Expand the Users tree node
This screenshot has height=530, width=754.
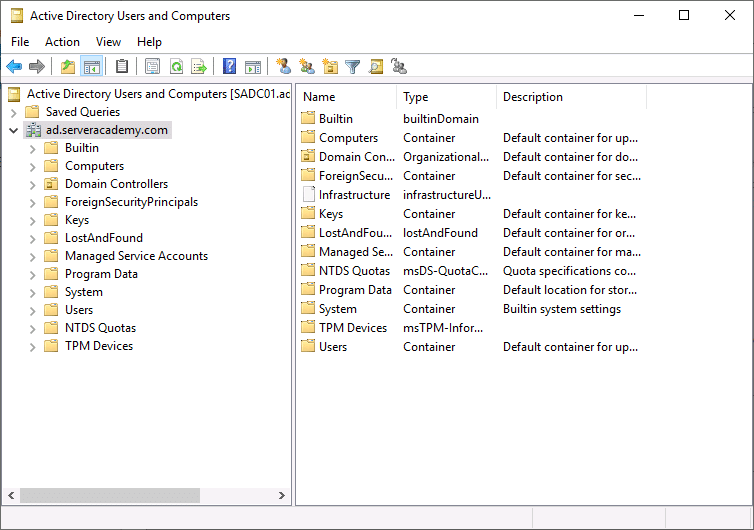[32, 311]
